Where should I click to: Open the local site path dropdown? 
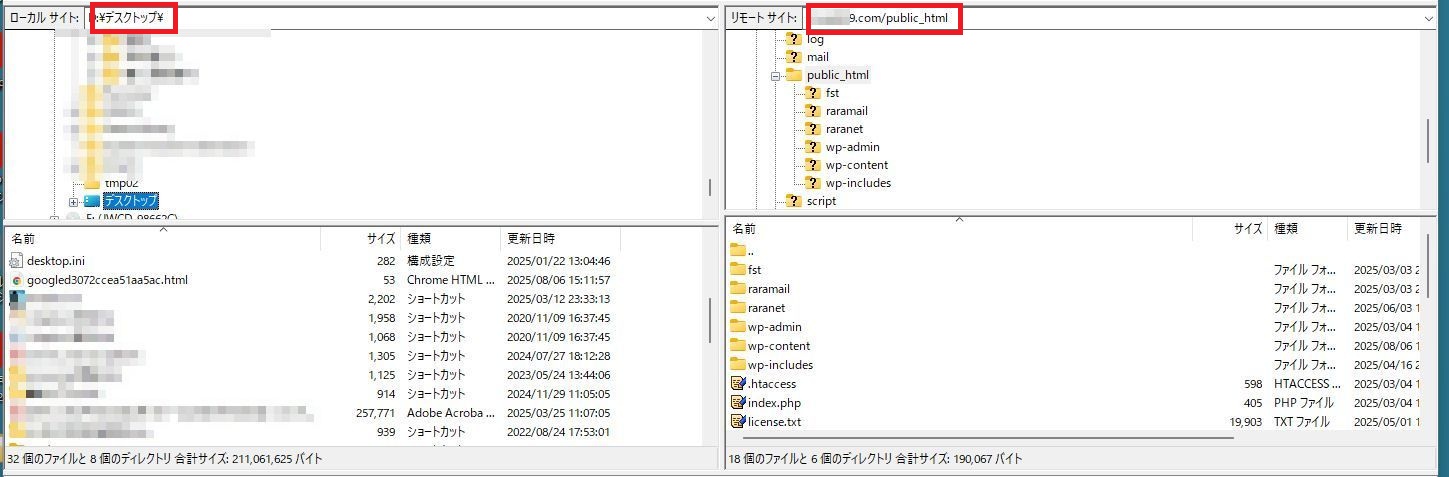coord(709,18)
